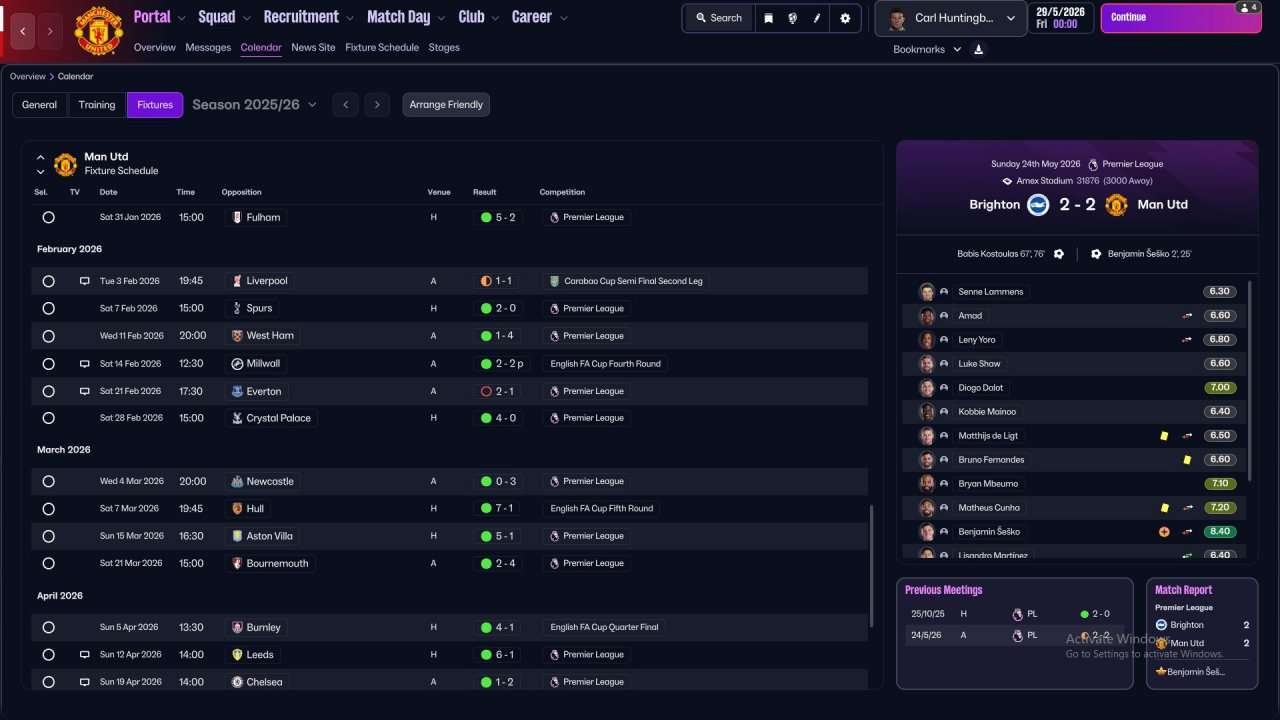The width and height of the screenshot is (1280, 720).
Task: Select the Liverpool fixture radio button
Action: 48,281
